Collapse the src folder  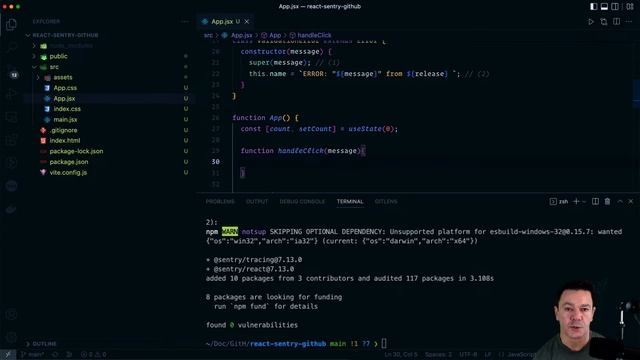tap(34, 67)
